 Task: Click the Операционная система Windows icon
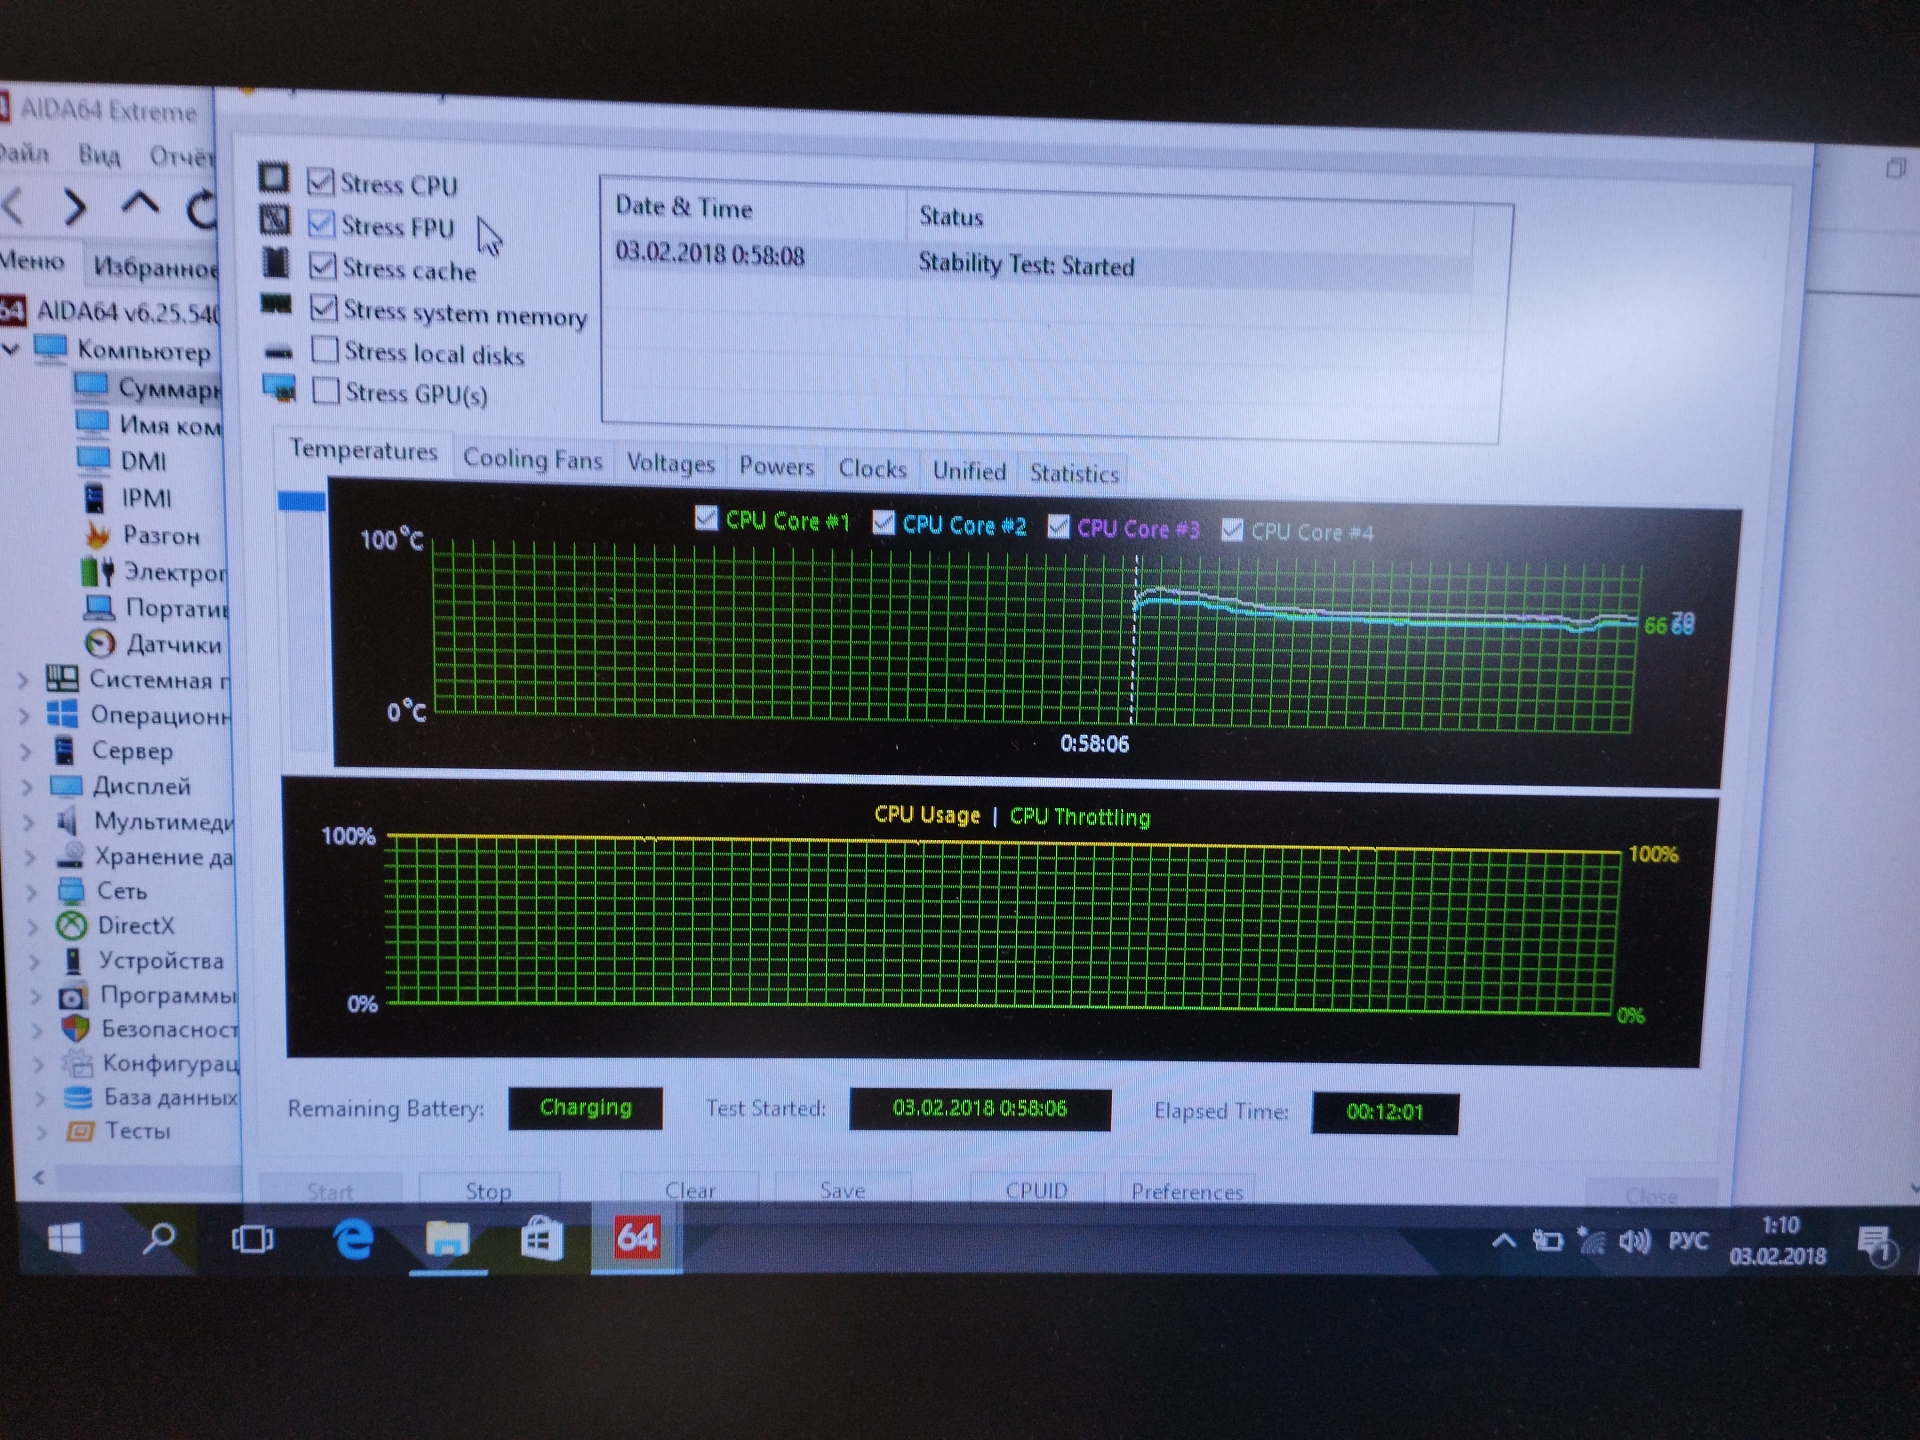(x=62, y=714)
